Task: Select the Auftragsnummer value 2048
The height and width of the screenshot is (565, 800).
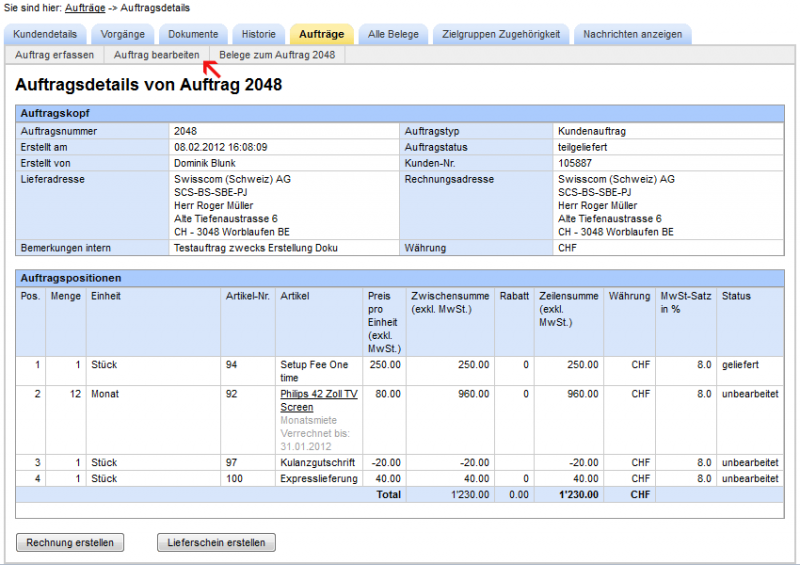Action: [x=185, y=131]
